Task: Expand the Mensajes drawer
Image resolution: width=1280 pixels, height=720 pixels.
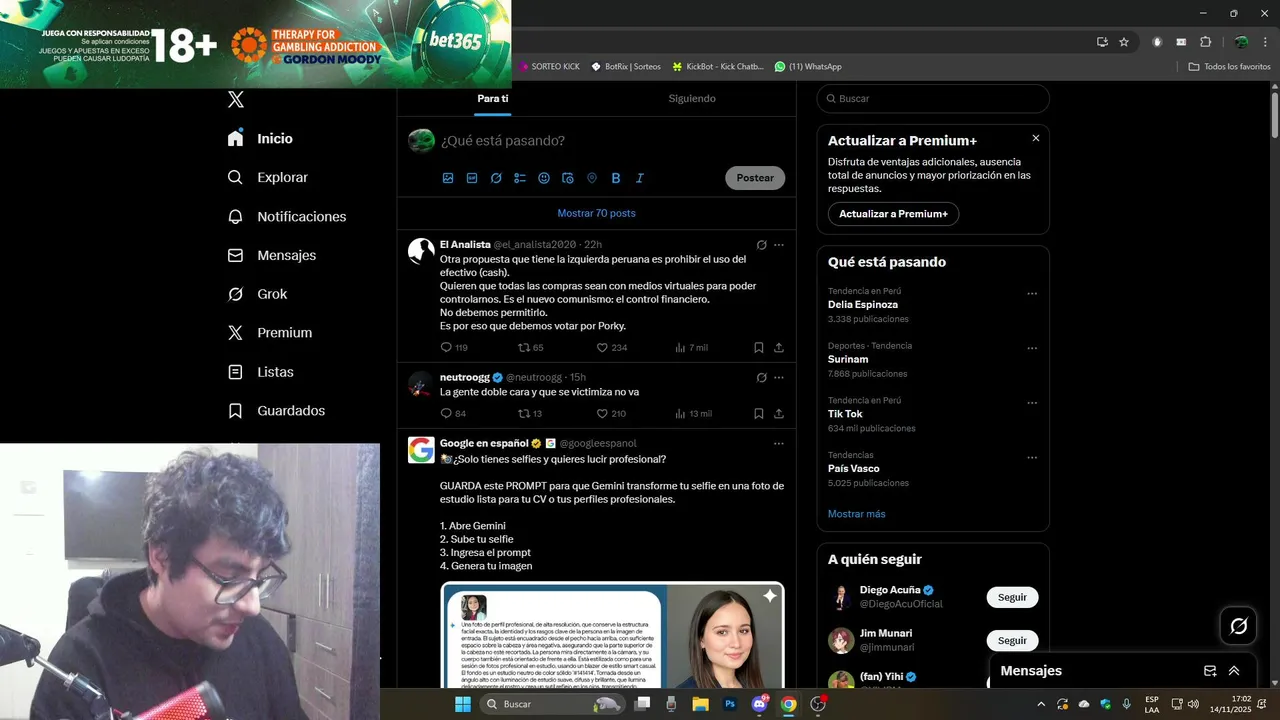Action: click(1234, 671)
